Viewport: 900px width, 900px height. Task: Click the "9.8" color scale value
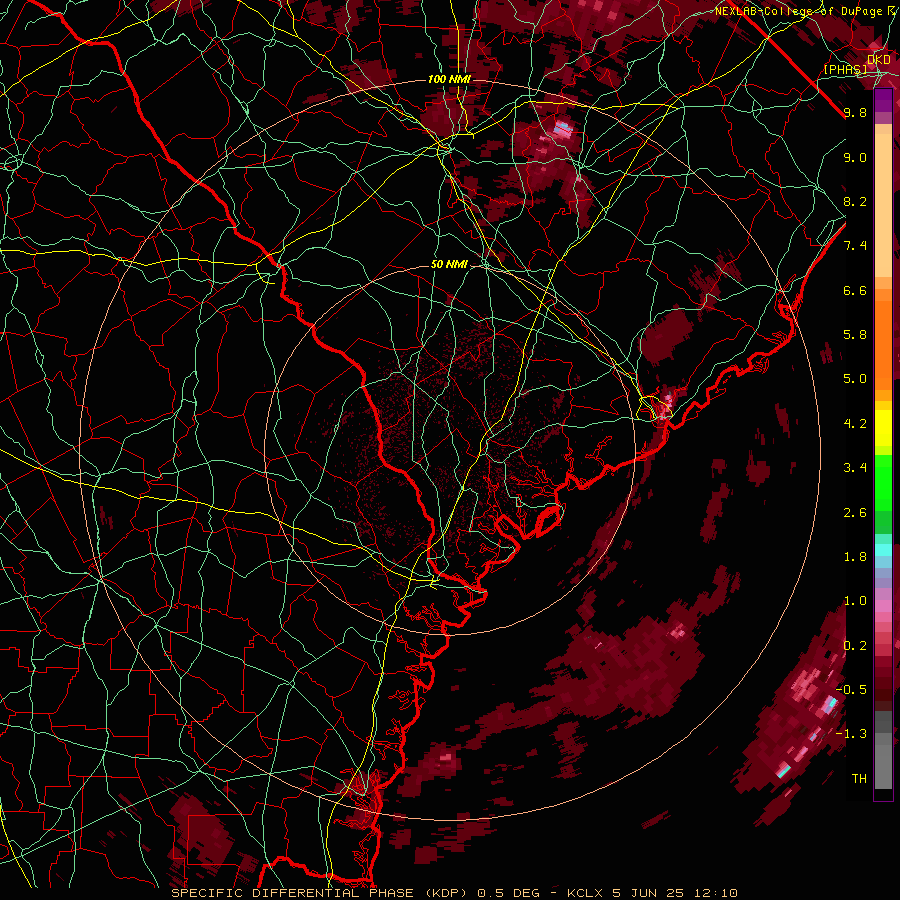855,113
